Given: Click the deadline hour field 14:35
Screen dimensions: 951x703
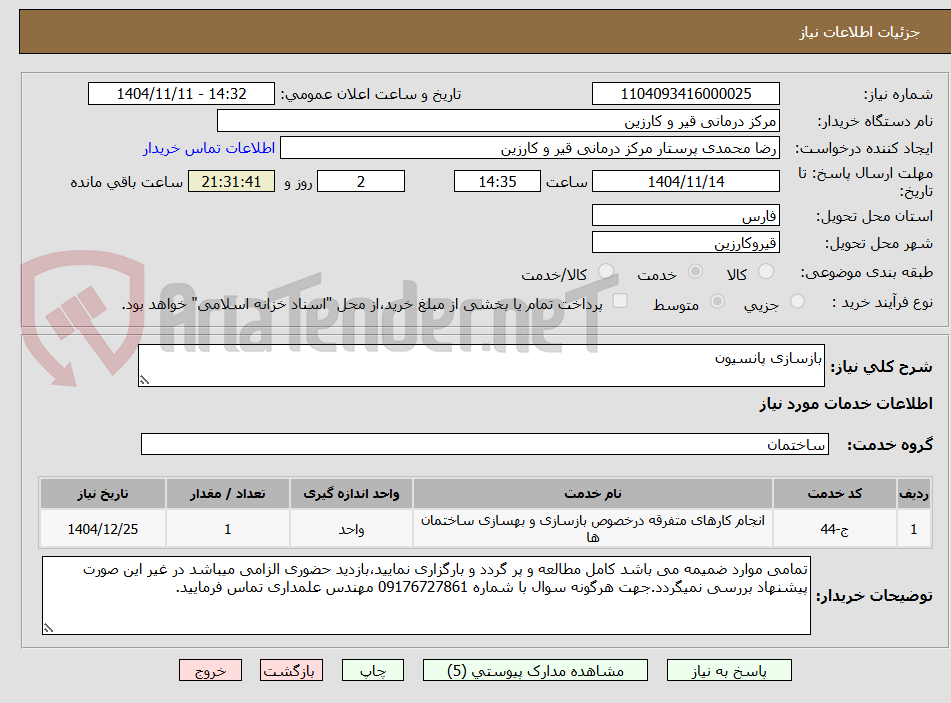Looking at the screenshot, I should coord(497,181).
